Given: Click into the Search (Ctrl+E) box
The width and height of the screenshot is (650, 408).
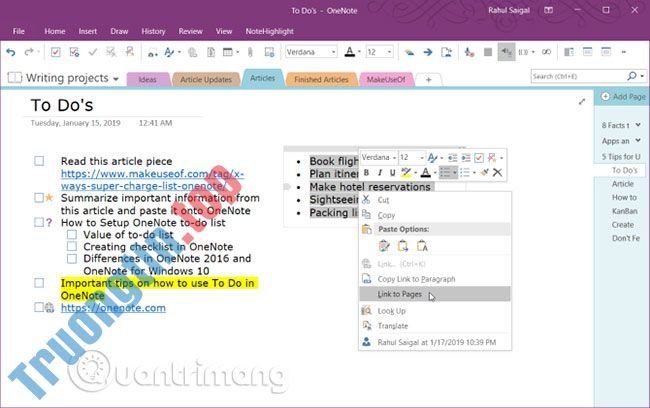Looking at the screenshot, I should pyautogui.click(x=578, y=76).
